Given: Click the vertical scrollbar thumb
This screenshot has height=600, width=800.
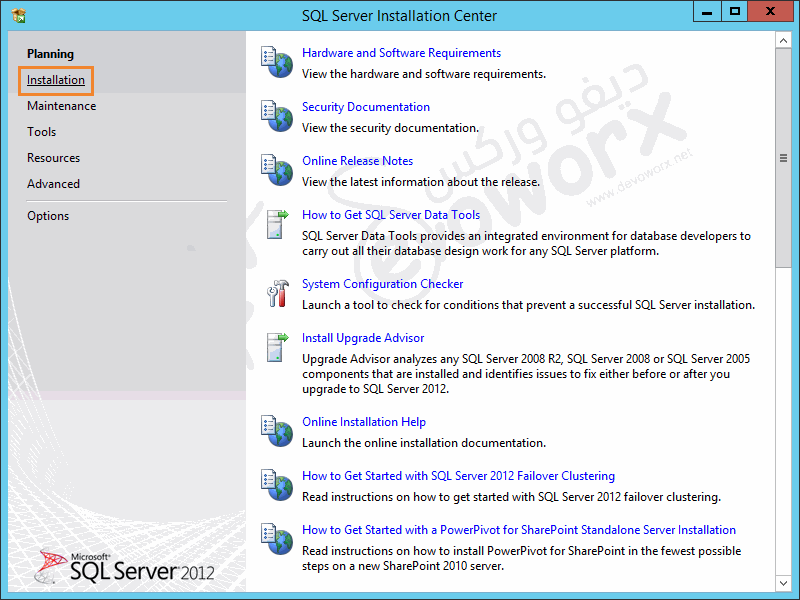Looking at the screenshot, I should [783, 158].
